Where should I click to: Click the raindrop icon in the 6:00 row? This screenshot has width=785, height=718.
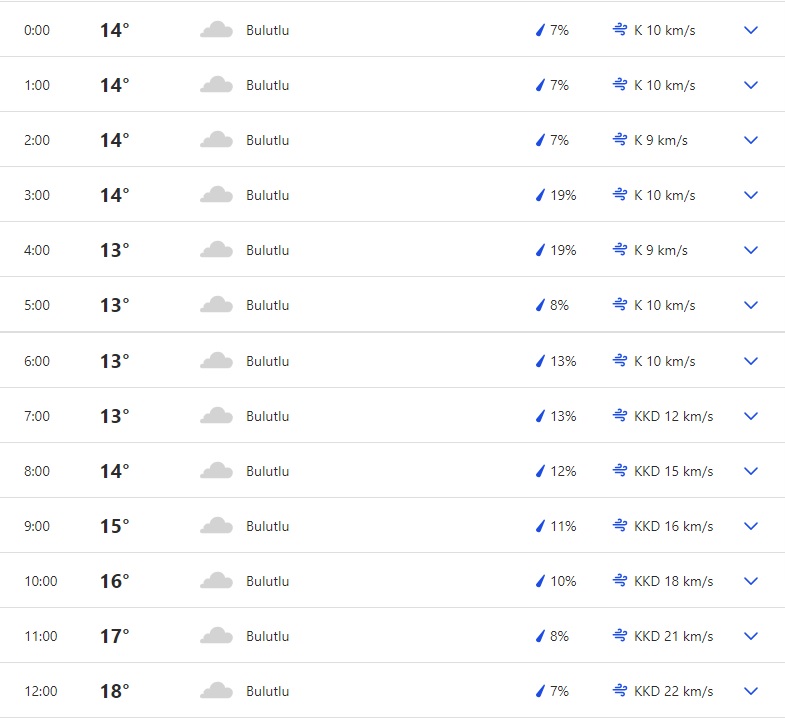coord(541,361)
